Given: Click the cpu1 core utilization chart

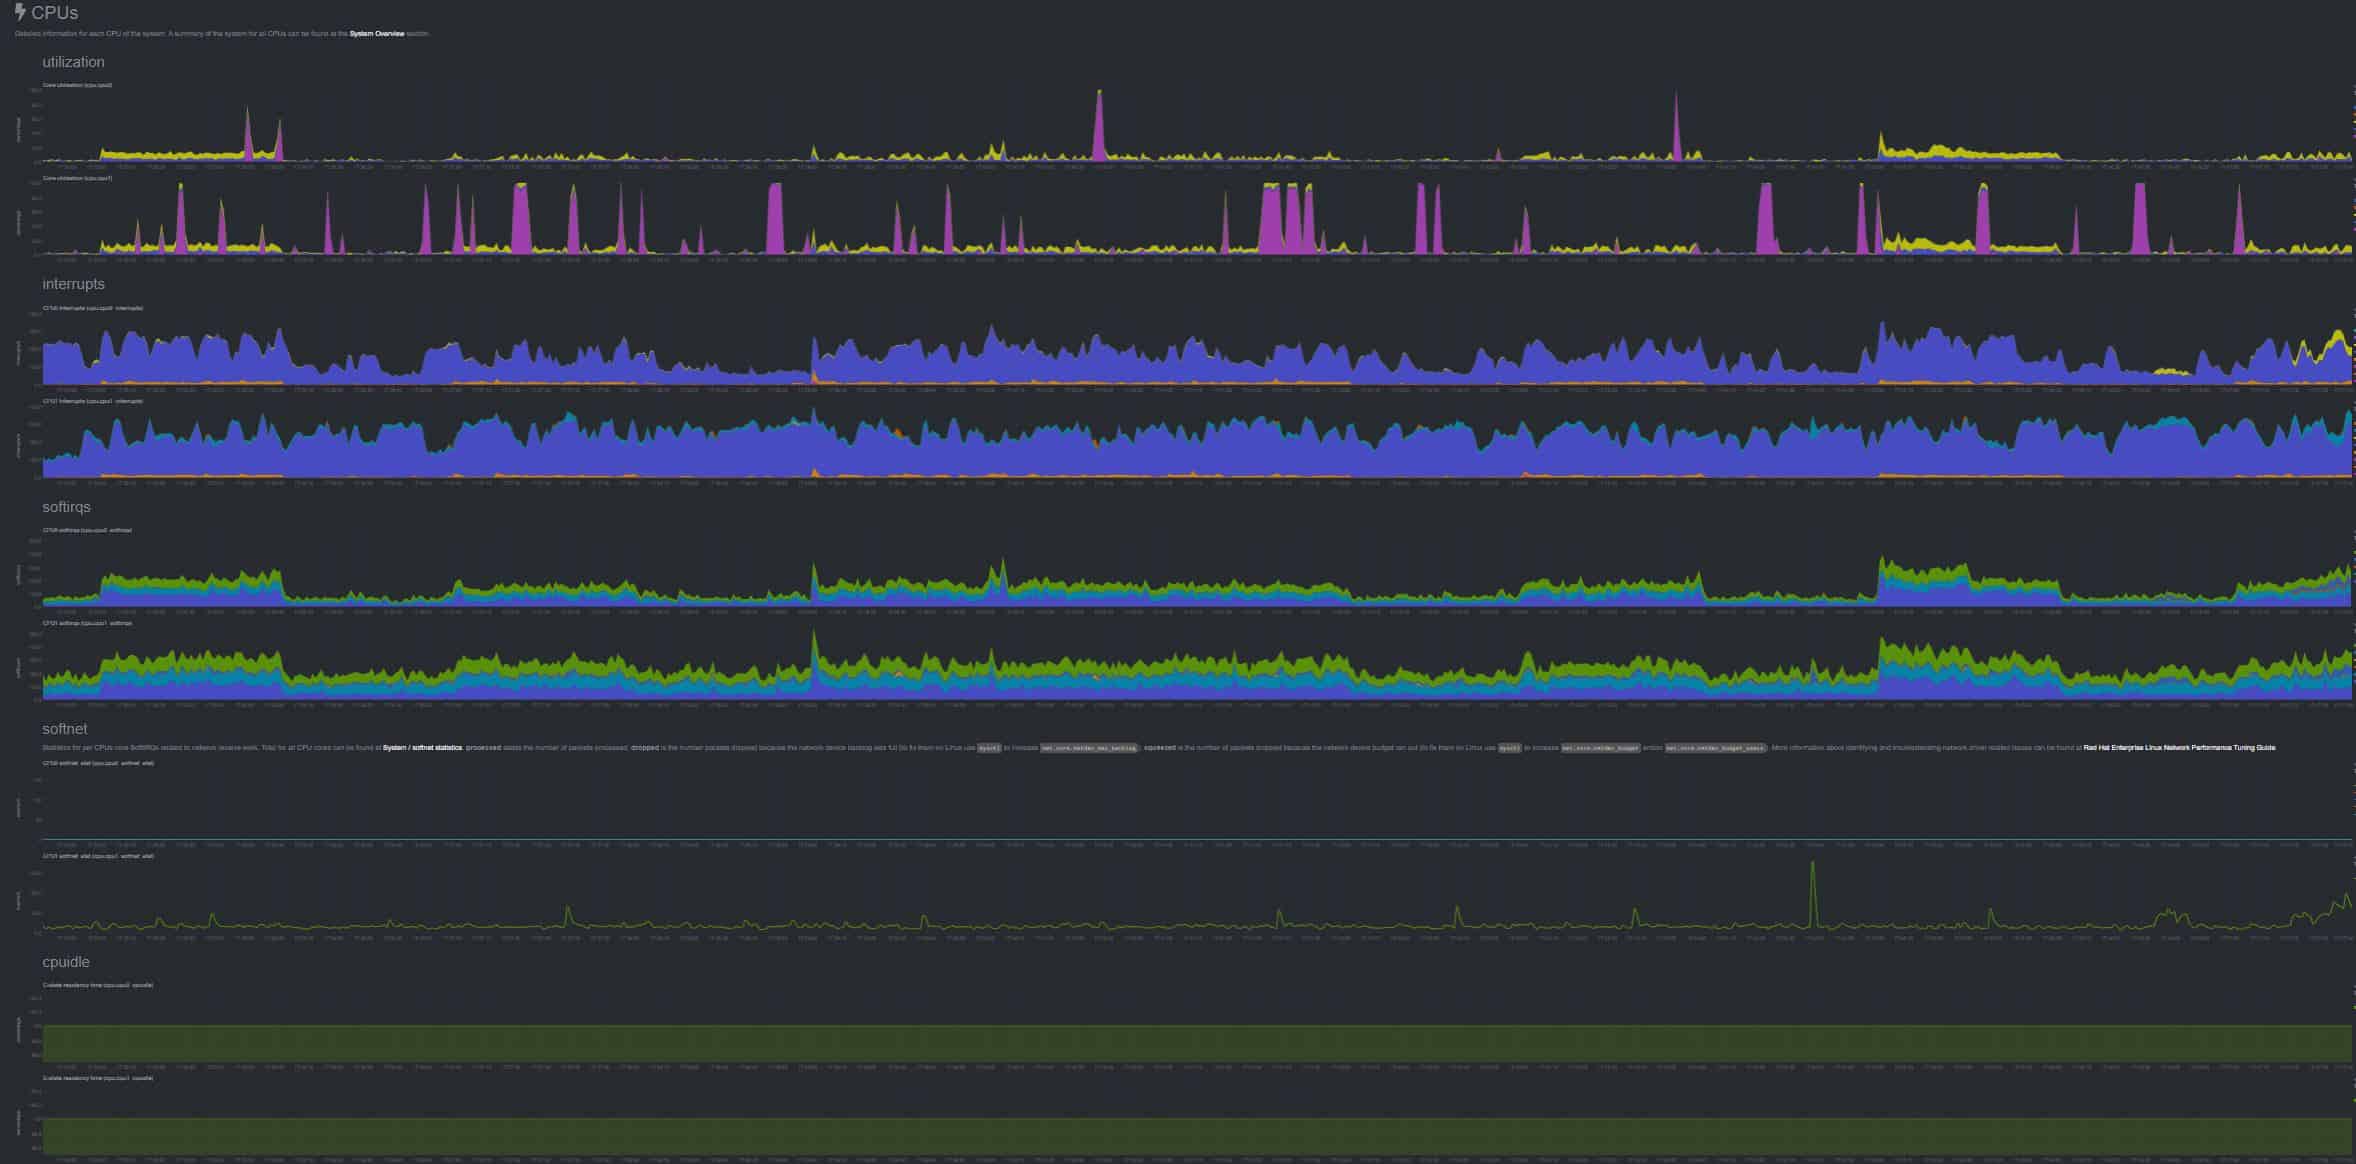Looking at the screenshot, I should tap(1197, 218).
